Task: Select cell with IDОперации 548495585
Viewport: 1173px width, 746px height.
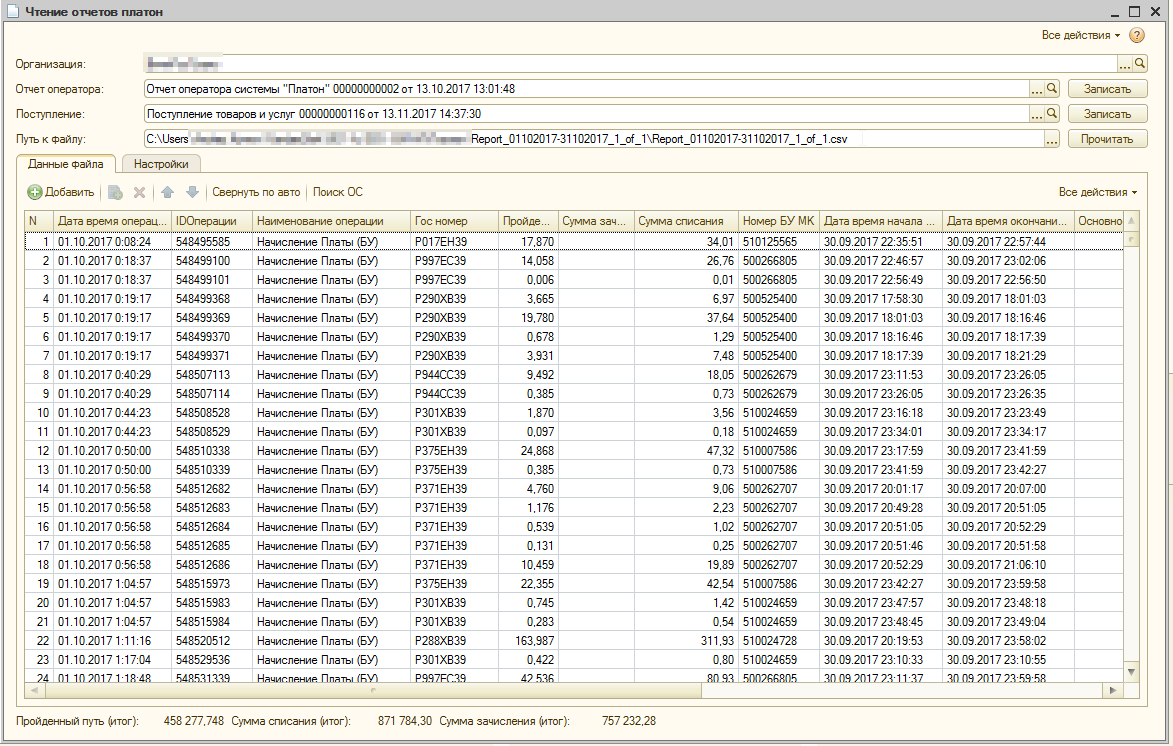Action: coord(212,242)
